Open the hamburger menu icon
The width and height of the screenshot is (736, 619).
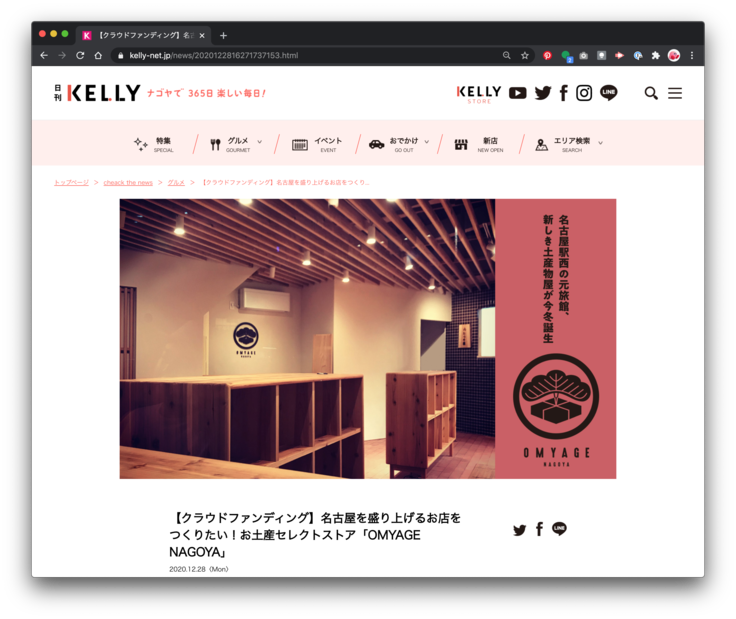coord(675,93)
